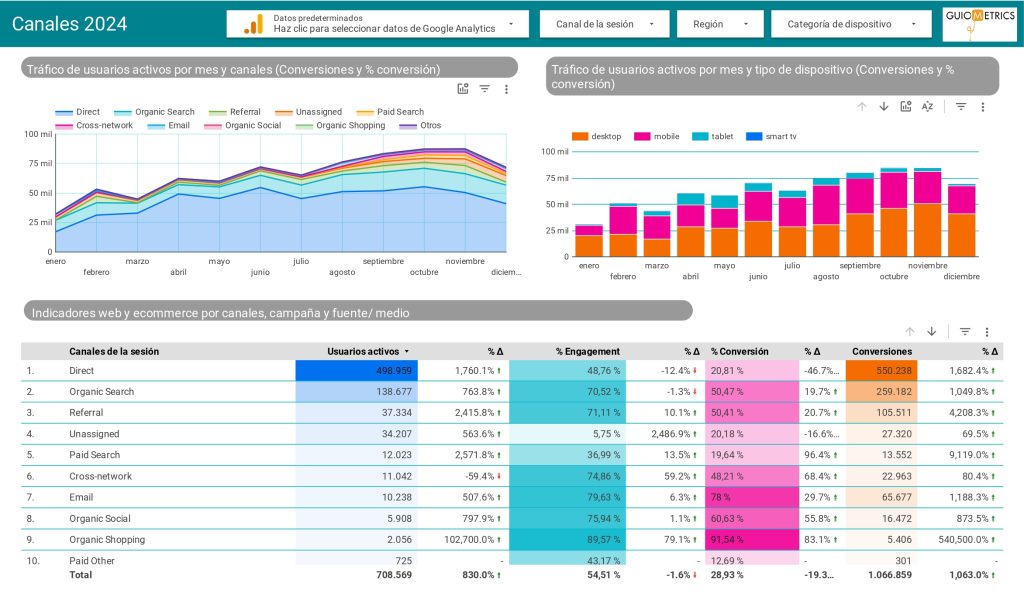Open the Canal de la sesión dropdown

[x=605, y=24]
